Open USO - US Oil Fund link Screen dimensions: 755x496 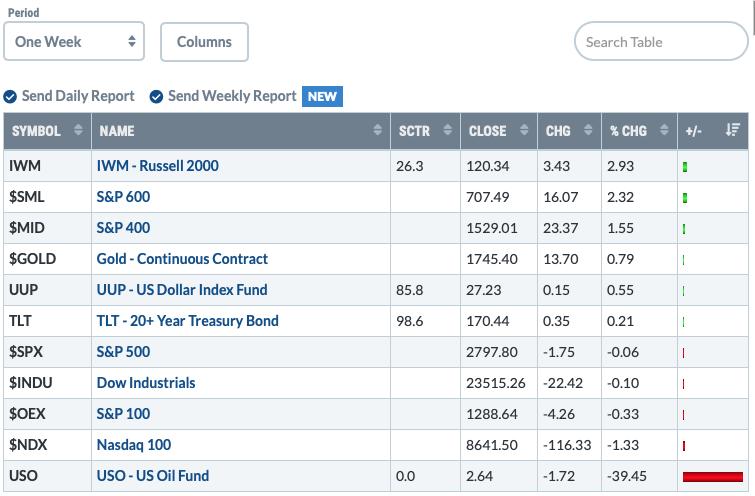[153, 476]
